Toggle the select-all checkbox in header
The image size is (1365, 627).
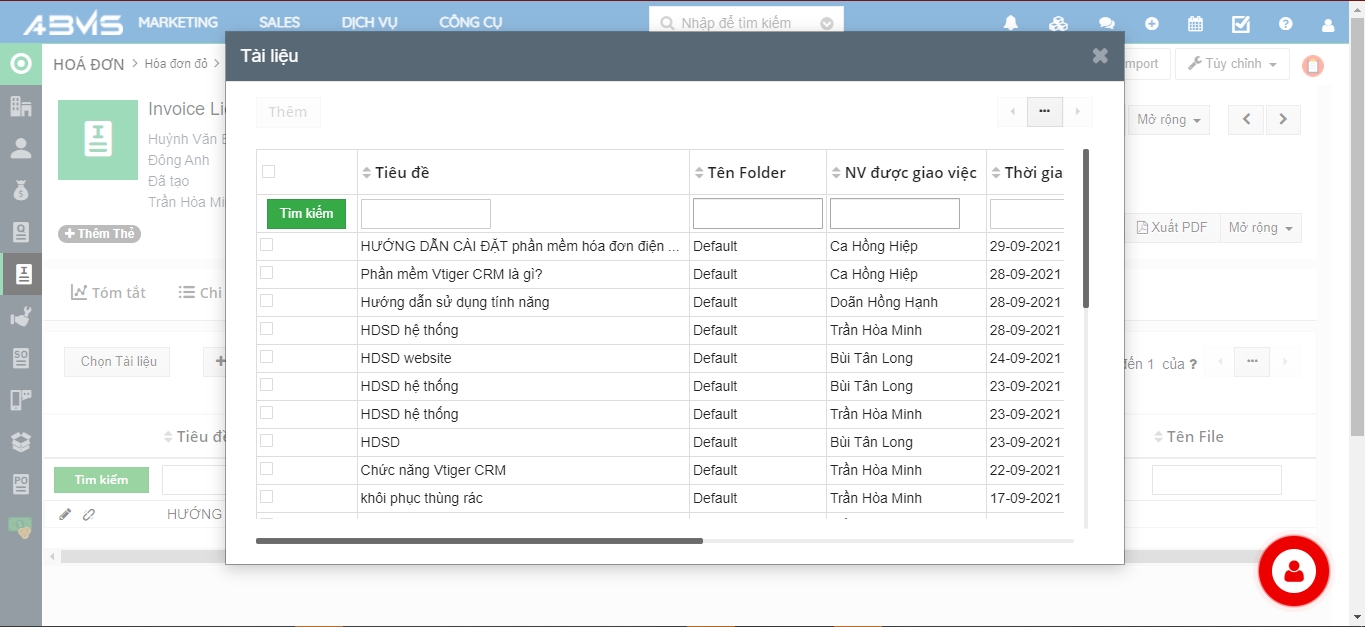click(x=268, y=172)
